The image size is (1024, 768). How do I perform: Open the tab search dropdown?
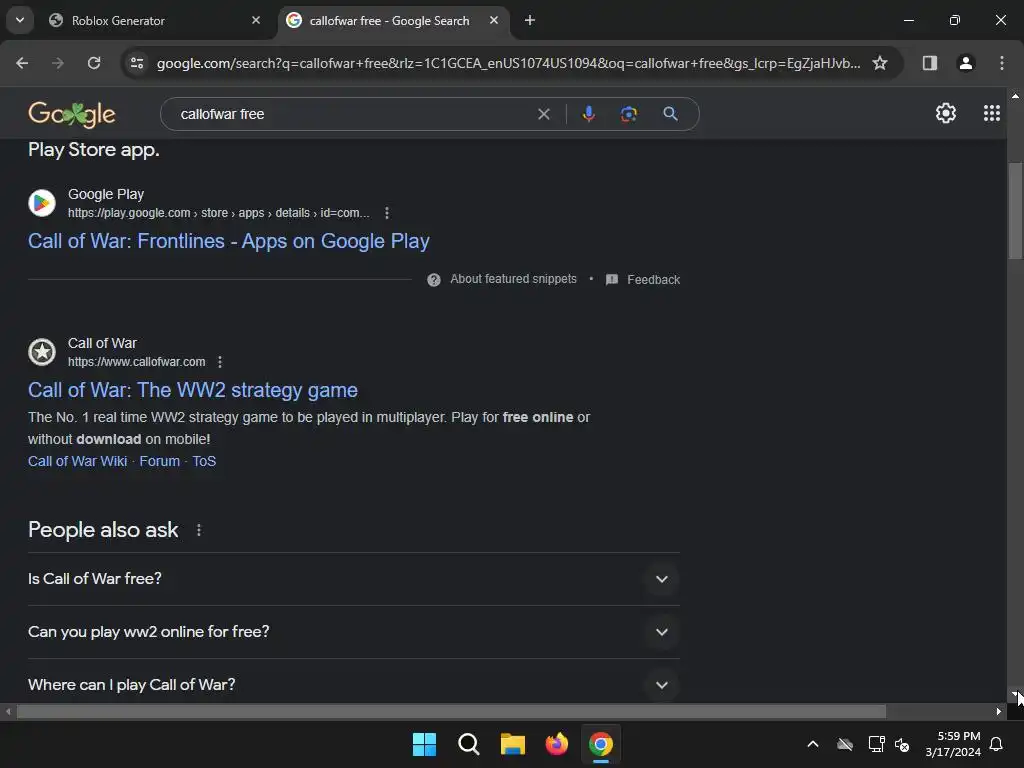point(20,20)
